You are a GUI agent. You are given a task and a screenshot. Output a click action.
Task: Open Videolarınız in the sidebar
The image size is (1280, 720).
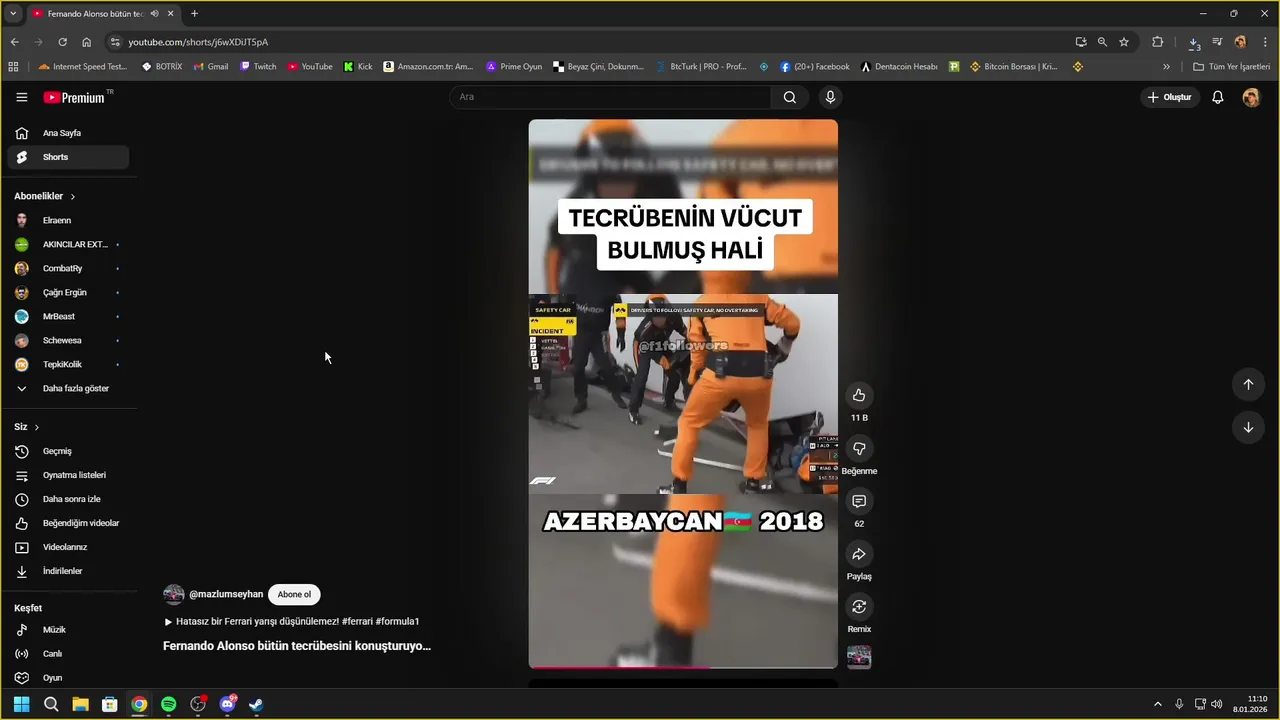[68, 547]
